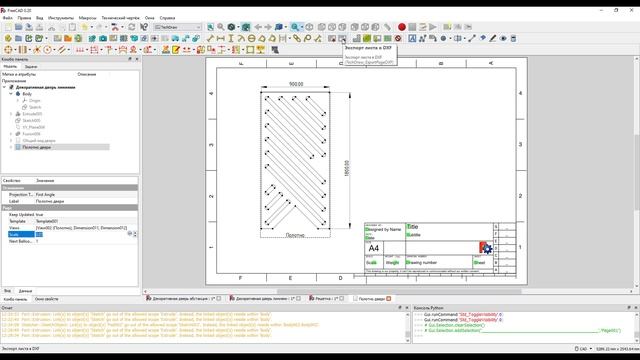This screenshot has height=360, width=640.
Task: Open the Справка menu
Action: tap(167, 18)
